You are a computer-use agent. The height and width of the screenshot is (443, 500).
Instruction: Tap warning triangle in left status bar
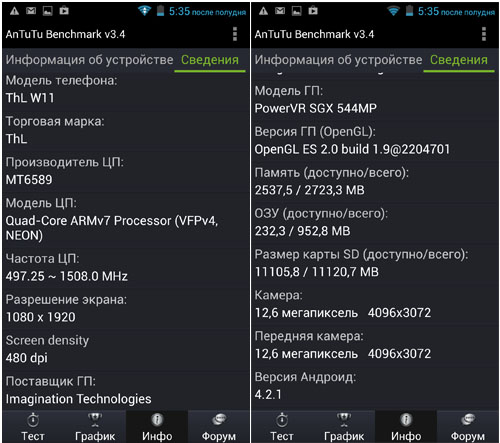click(x=14, y=11)
